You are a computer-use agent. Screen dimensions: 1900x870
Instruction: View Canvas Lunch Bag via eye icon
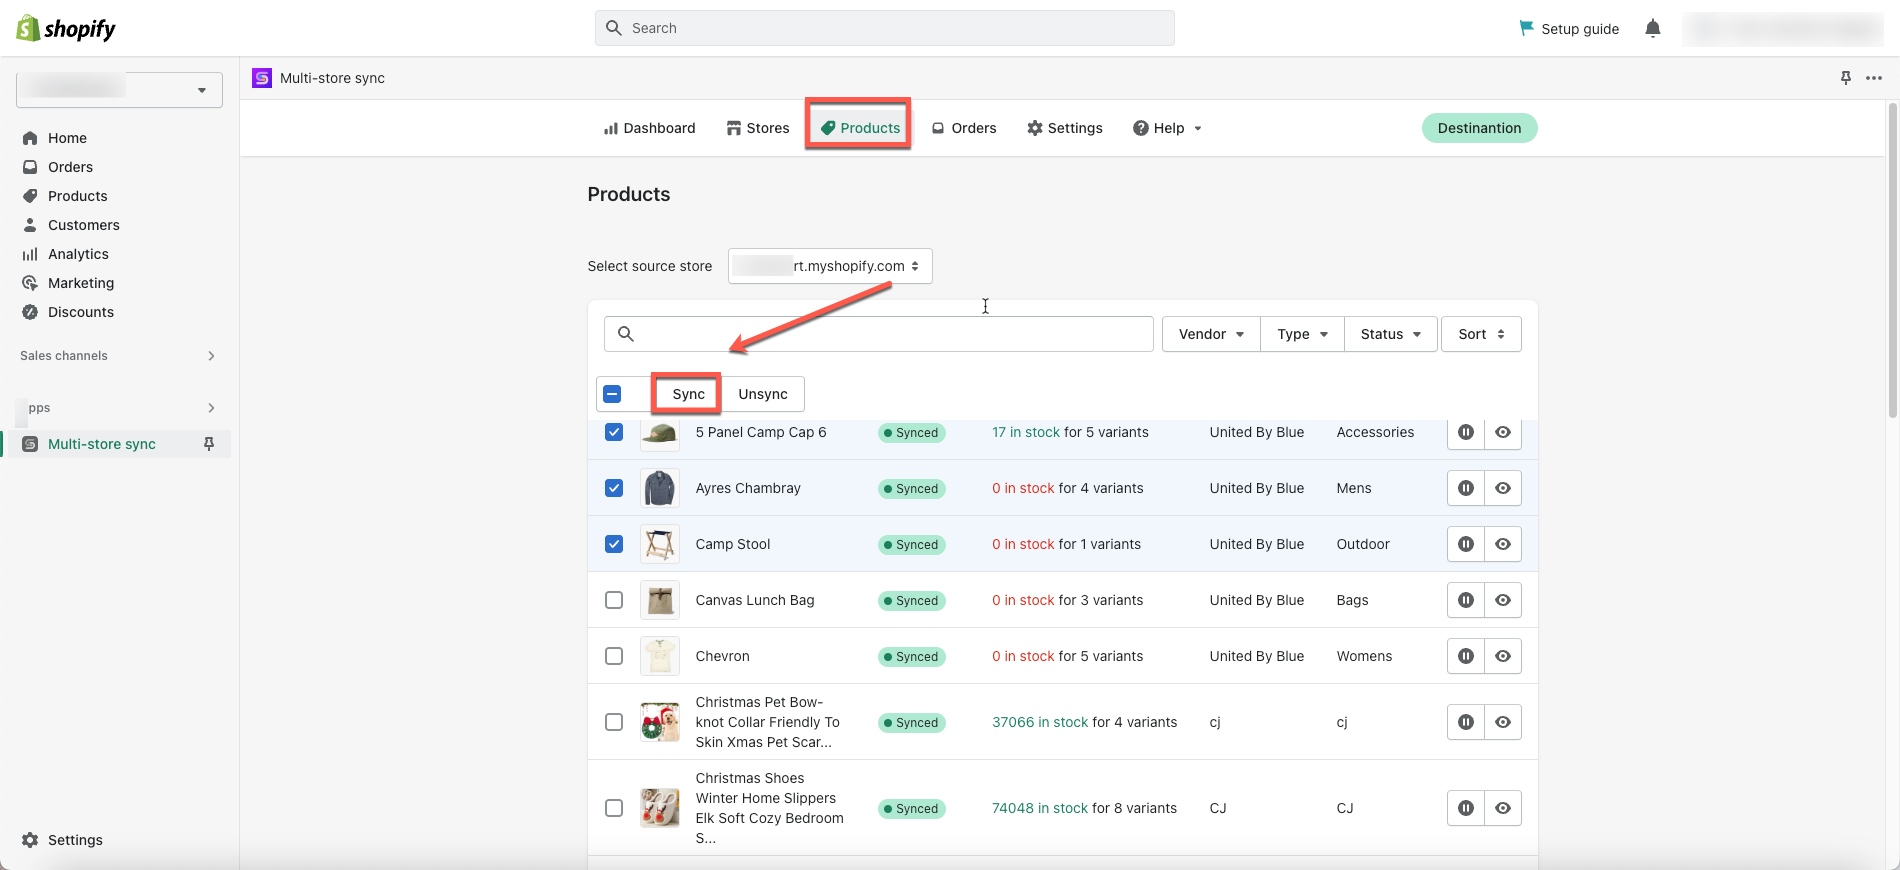1503,600
